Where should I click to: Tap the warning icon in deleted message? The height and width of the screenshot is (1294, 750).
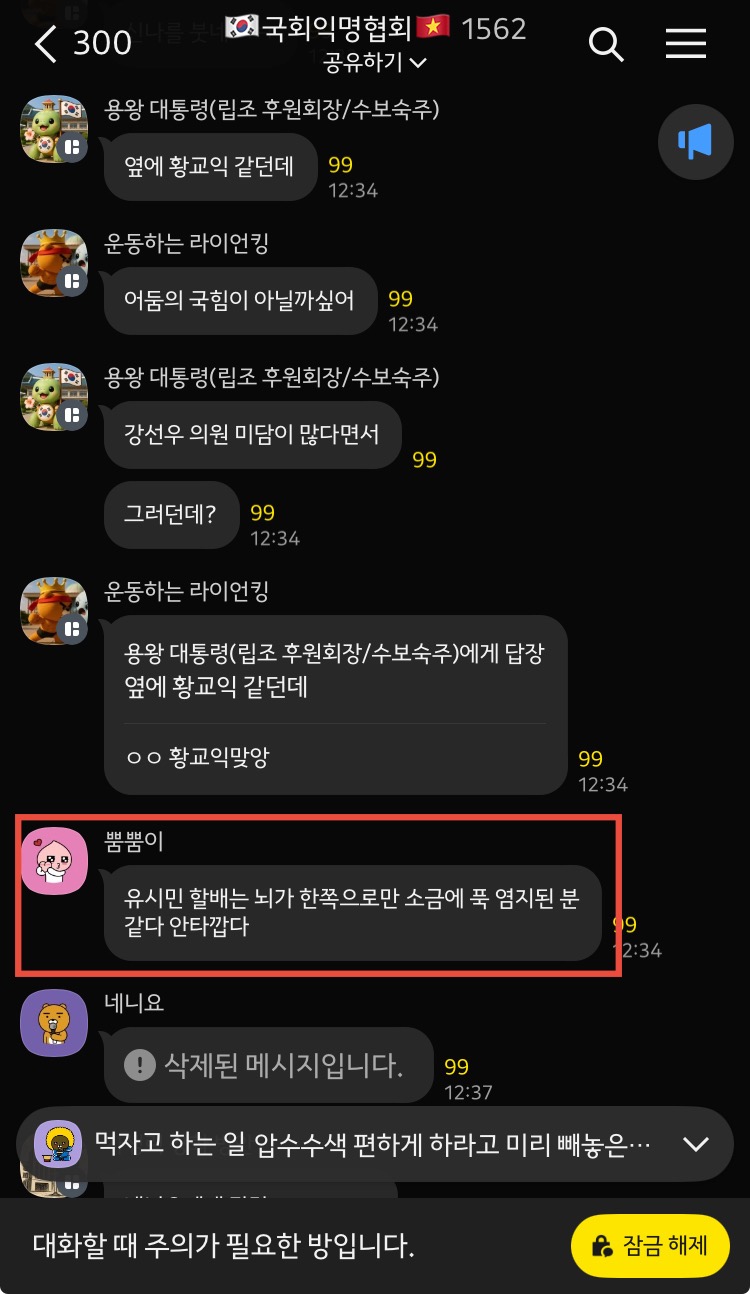(x=139, y=1065)
